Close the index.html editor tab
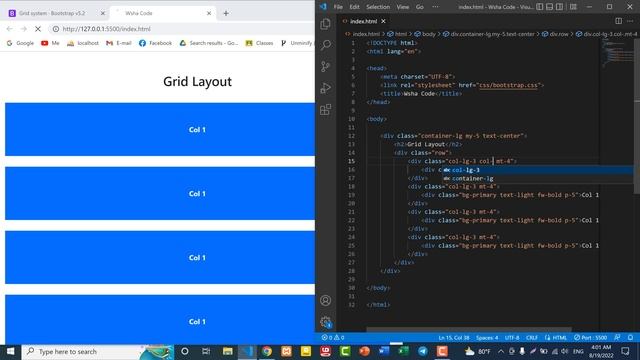640x360 pixels. pos(383,21)
